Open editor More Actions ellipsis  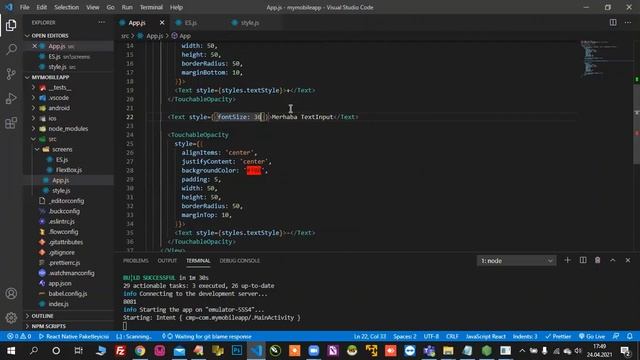(628, 22)
